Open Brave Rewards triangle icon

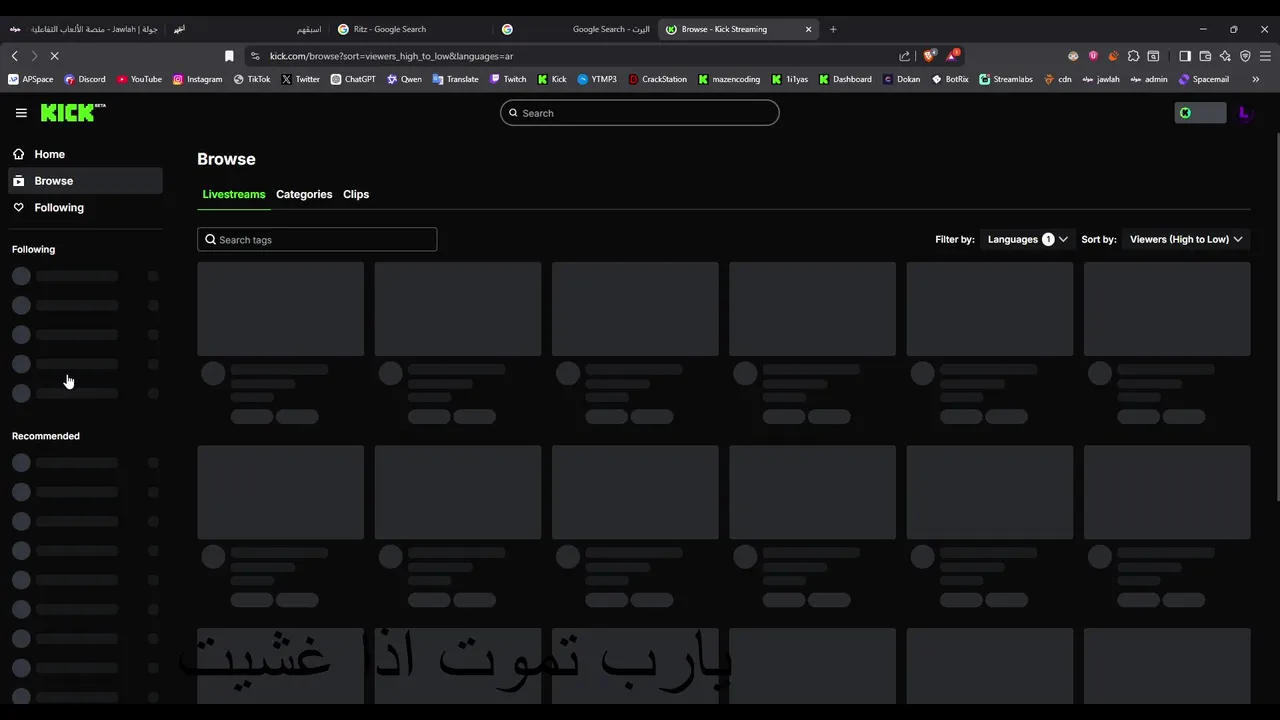pos(953,56)
